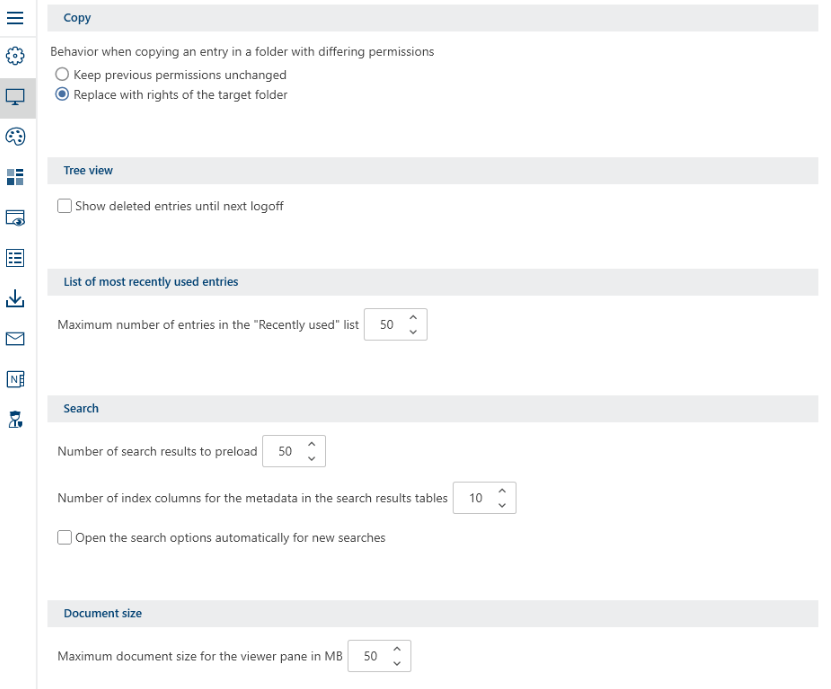Image resolution: width=831 pixels, height=689 pixels.
Task: Open the gear settings section
Action: click(15, 56)
